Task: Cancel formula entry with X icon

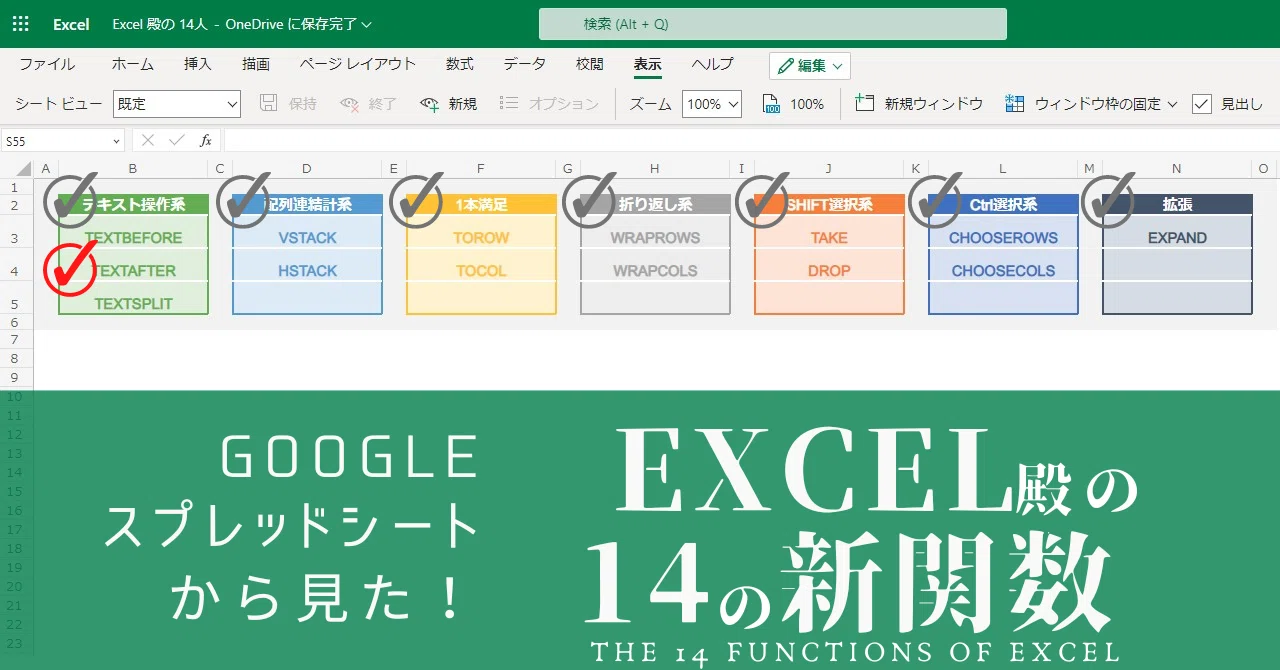Action: [148, 141]
